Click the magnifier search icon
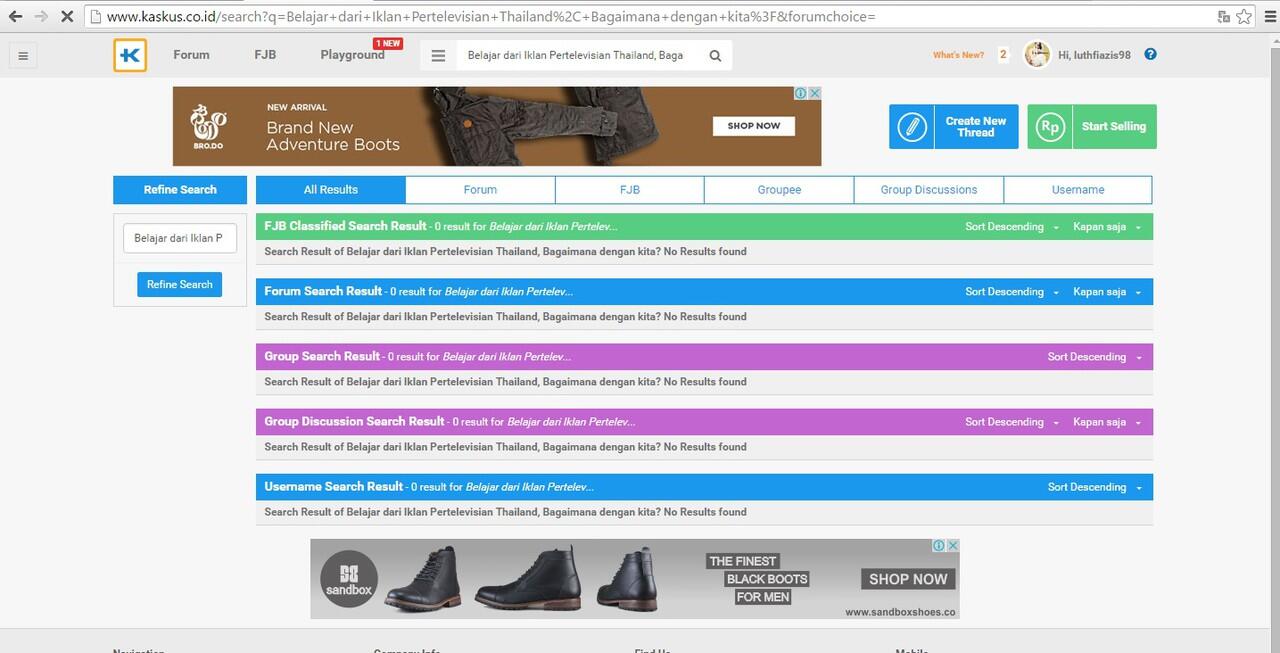Screen dimensions: 1280x653 pyautogui.click(x=715, y=56)
